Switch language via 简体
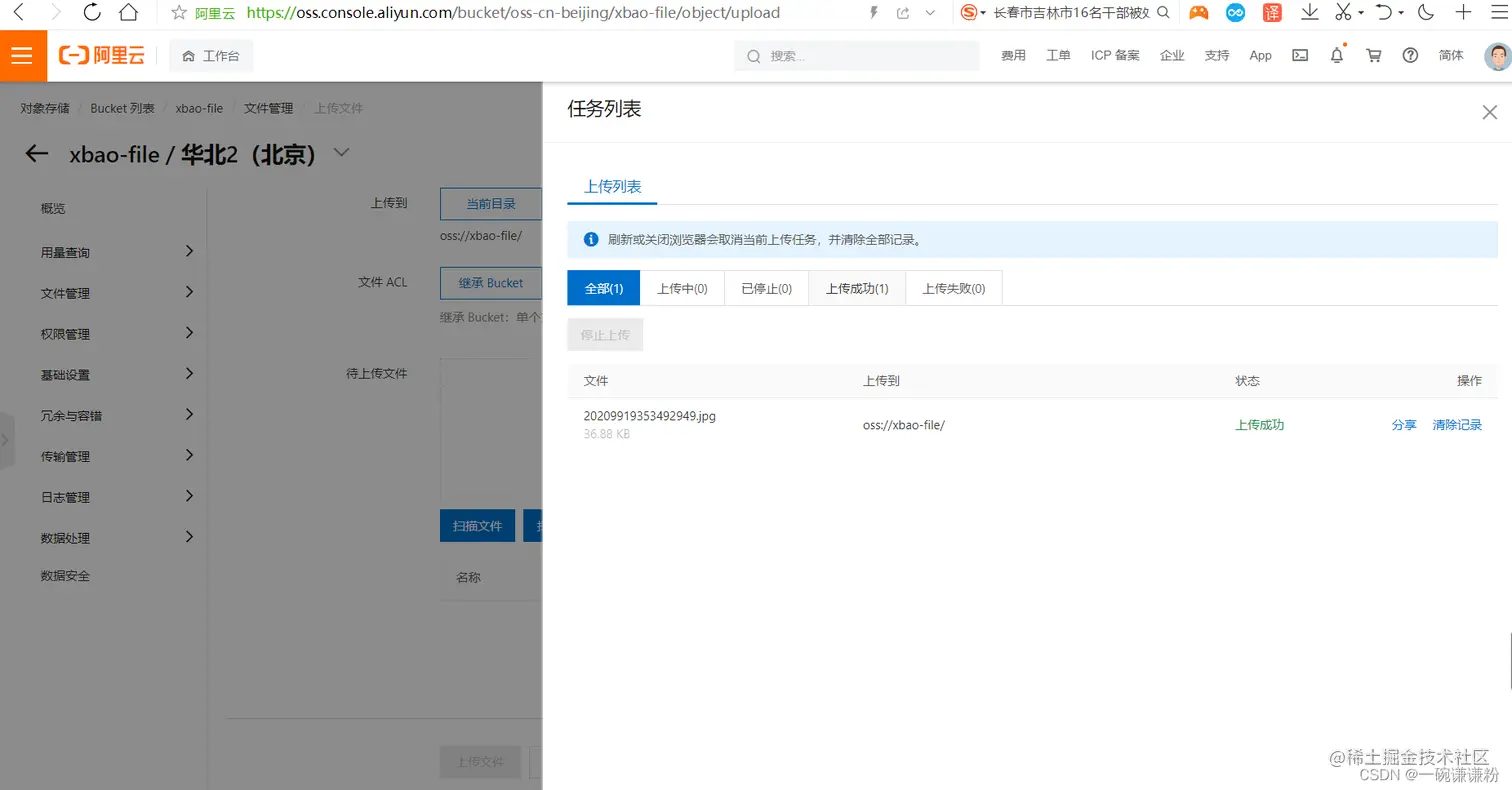The height and width of the screenshot is (790, 1512). (1451, 56)
